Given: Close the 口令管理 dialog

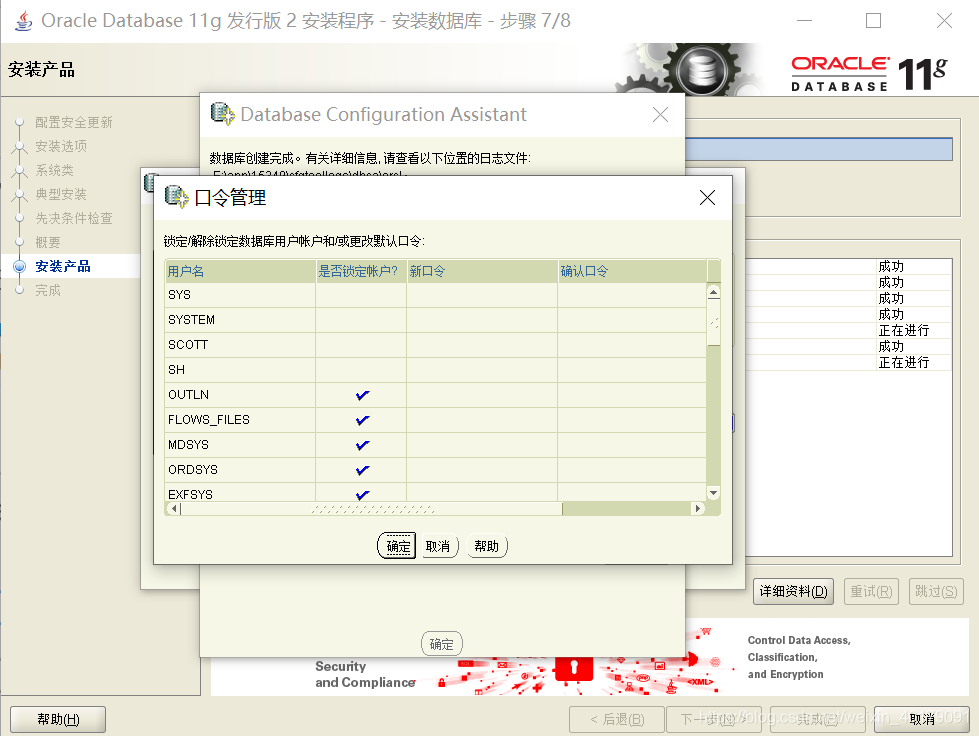Looking at the screenshot, I should pos(707,198).
